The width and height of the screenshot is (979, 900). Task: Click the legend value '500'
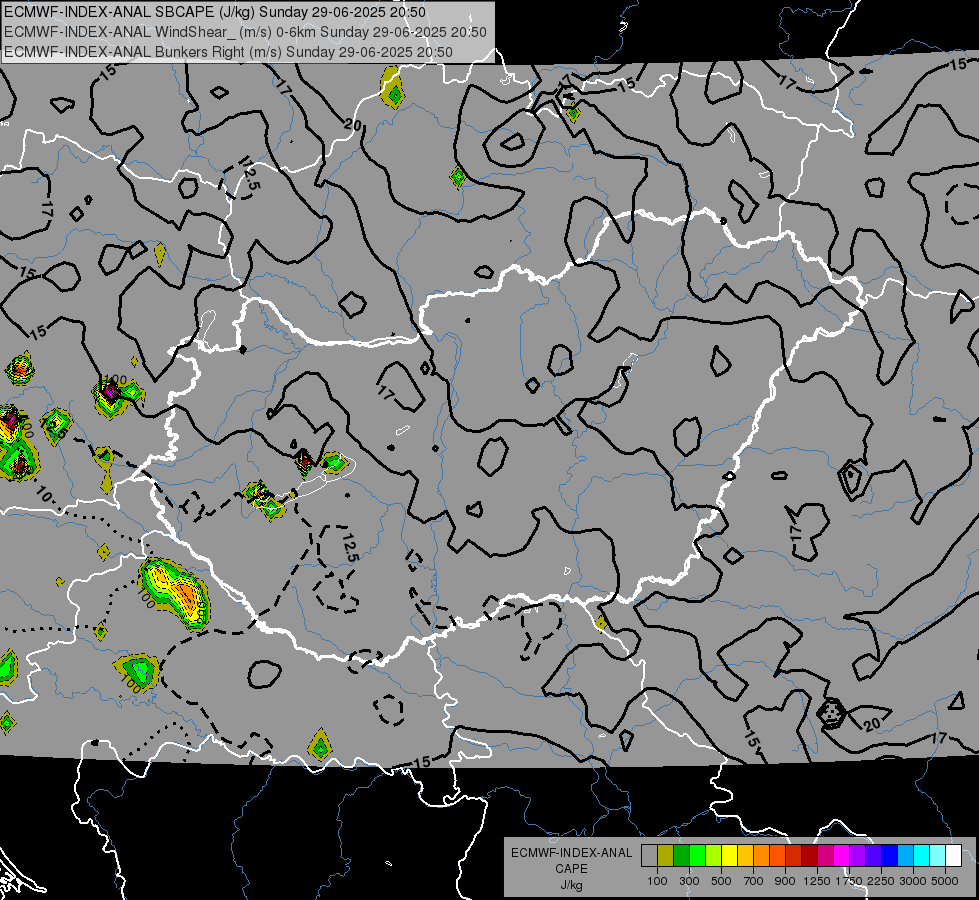pos(721,881)
